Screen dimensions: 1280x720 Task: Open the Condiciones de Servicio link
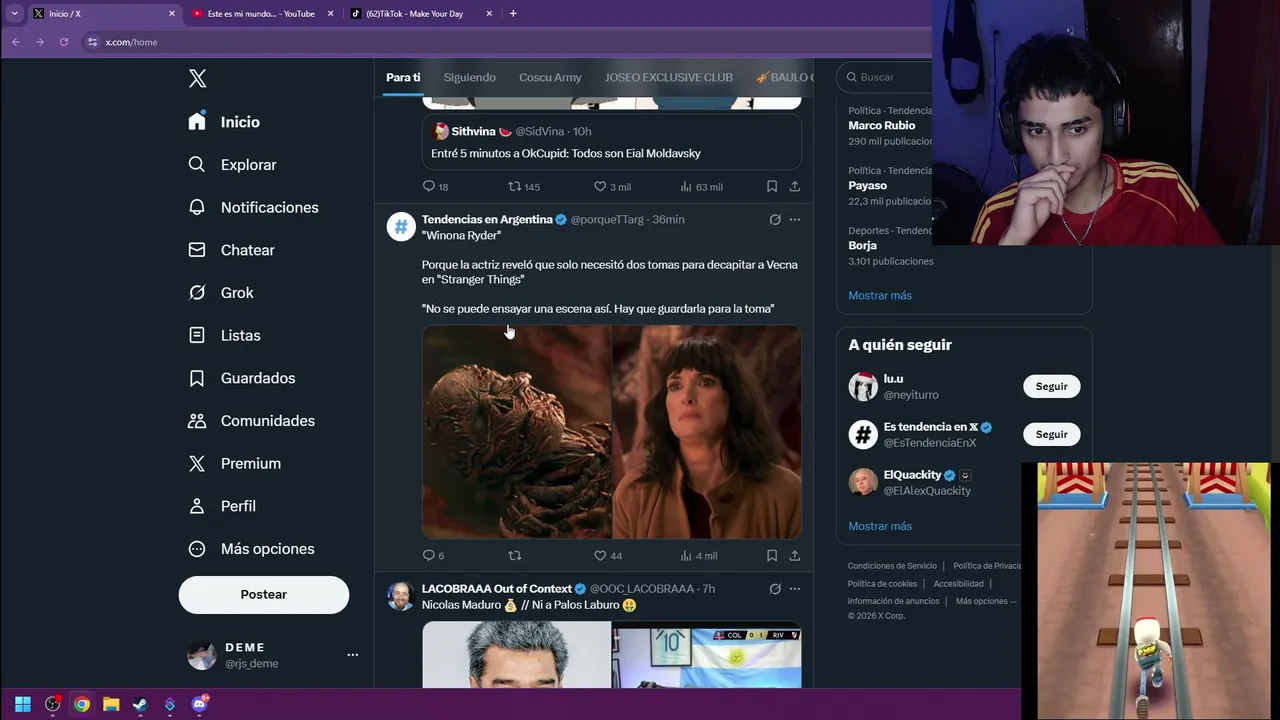tap(892, 566)
